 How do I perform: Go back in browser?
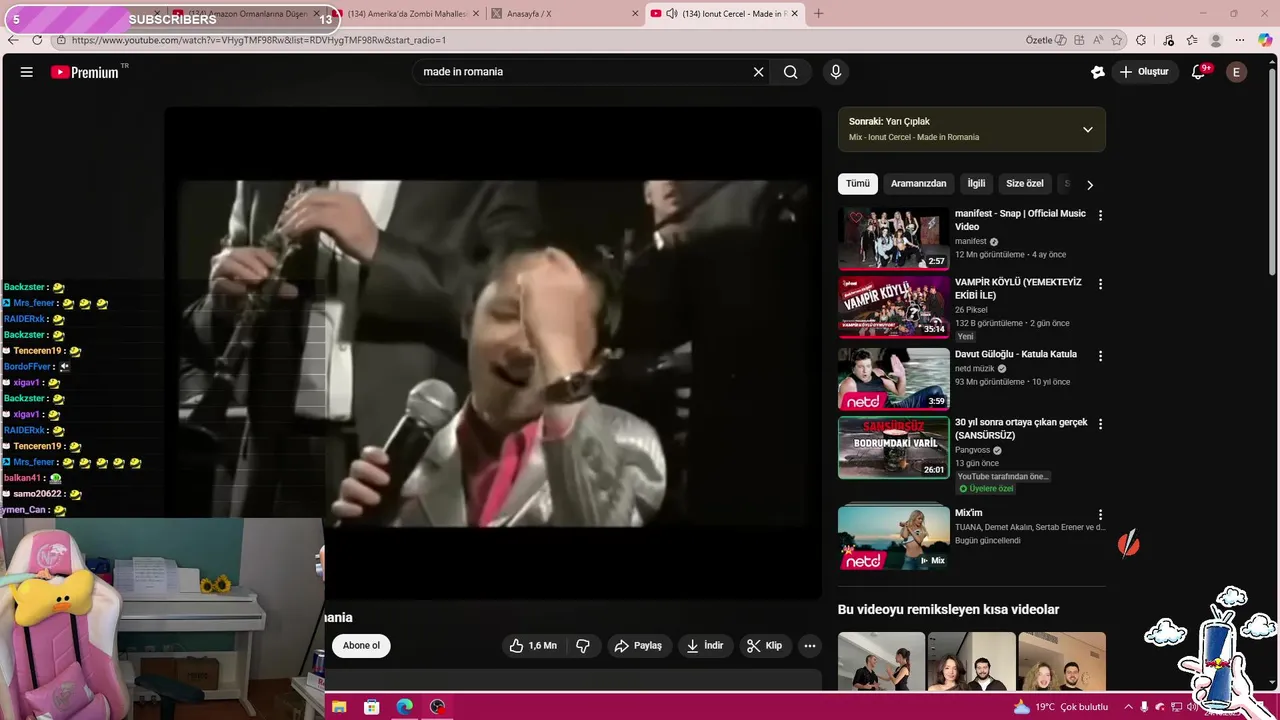click(13, 40)
